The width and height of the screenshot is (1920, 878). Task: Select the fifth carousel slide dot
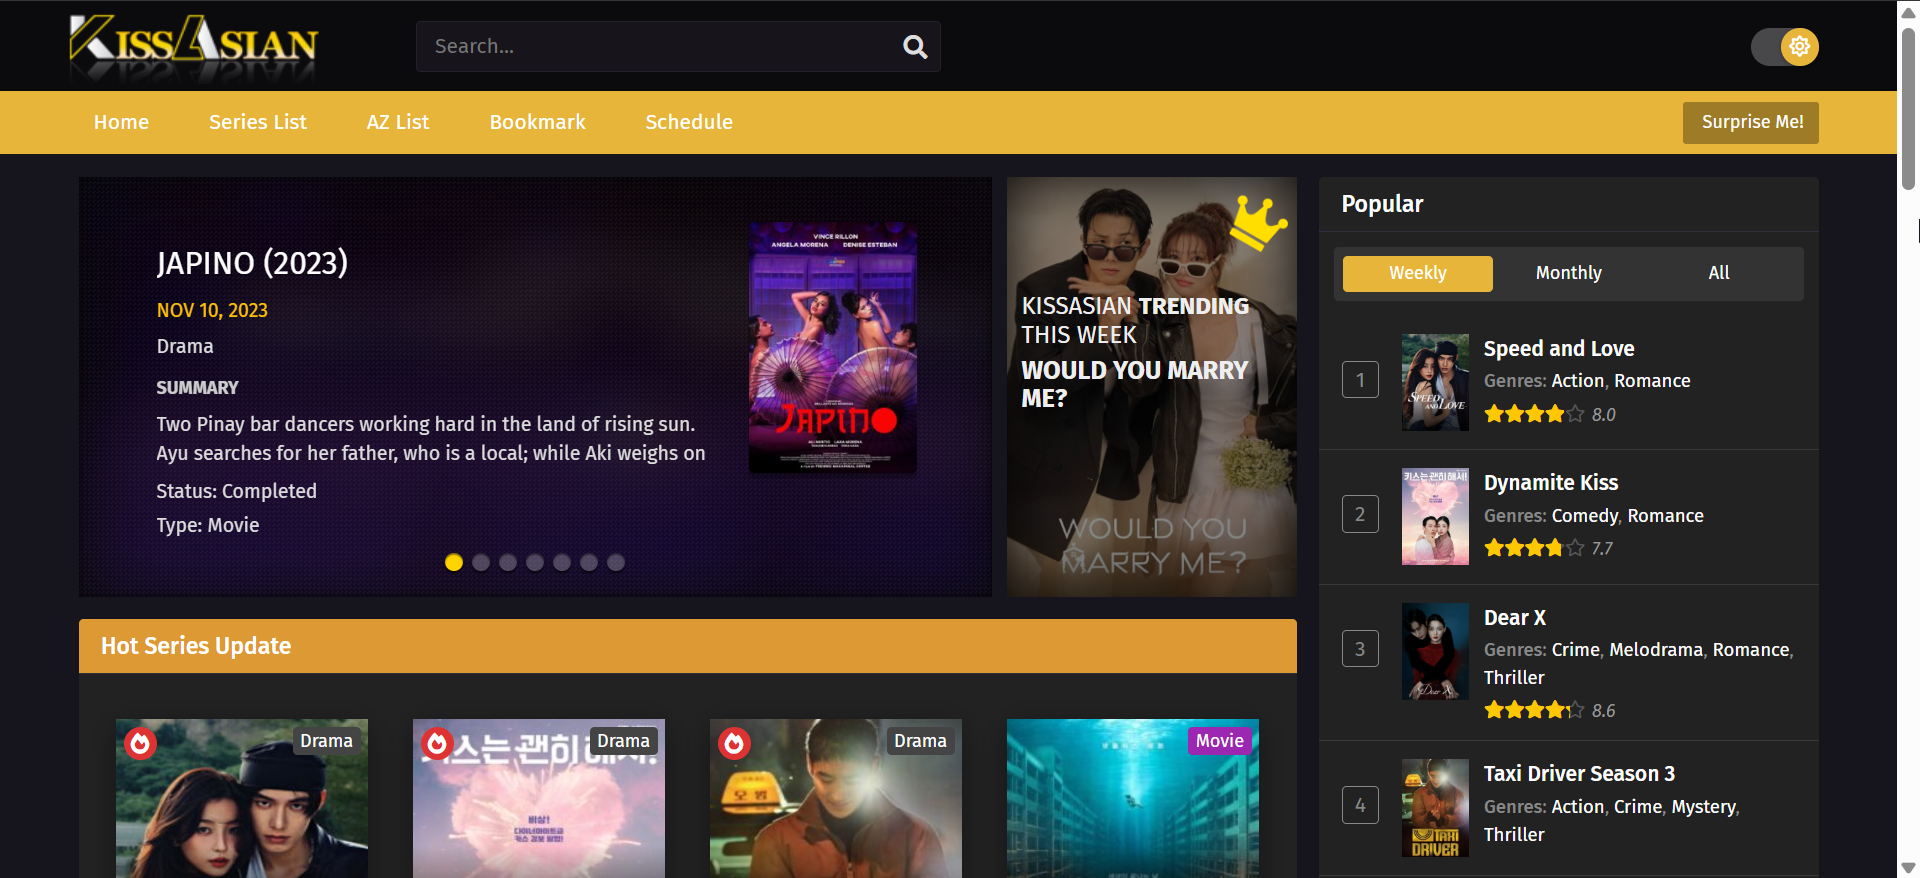[562, 562]
